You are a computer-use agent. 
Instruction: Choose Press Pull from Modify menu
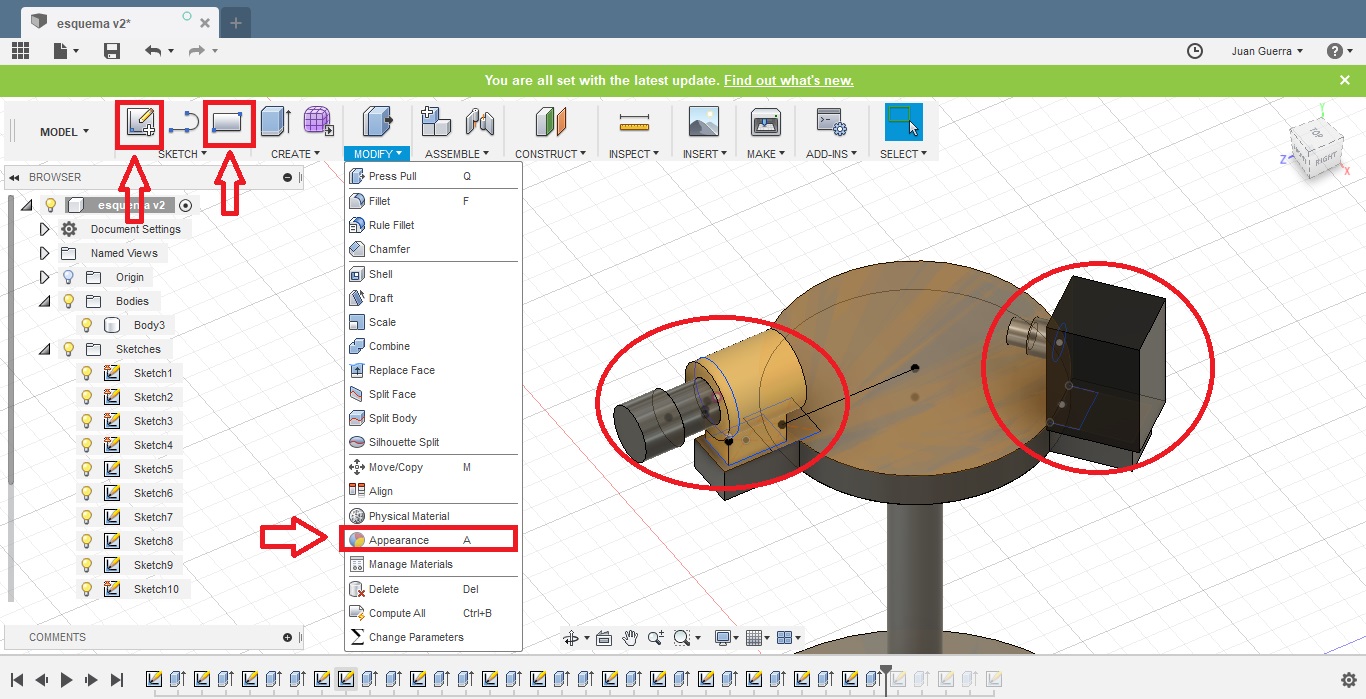pos(432,176)
